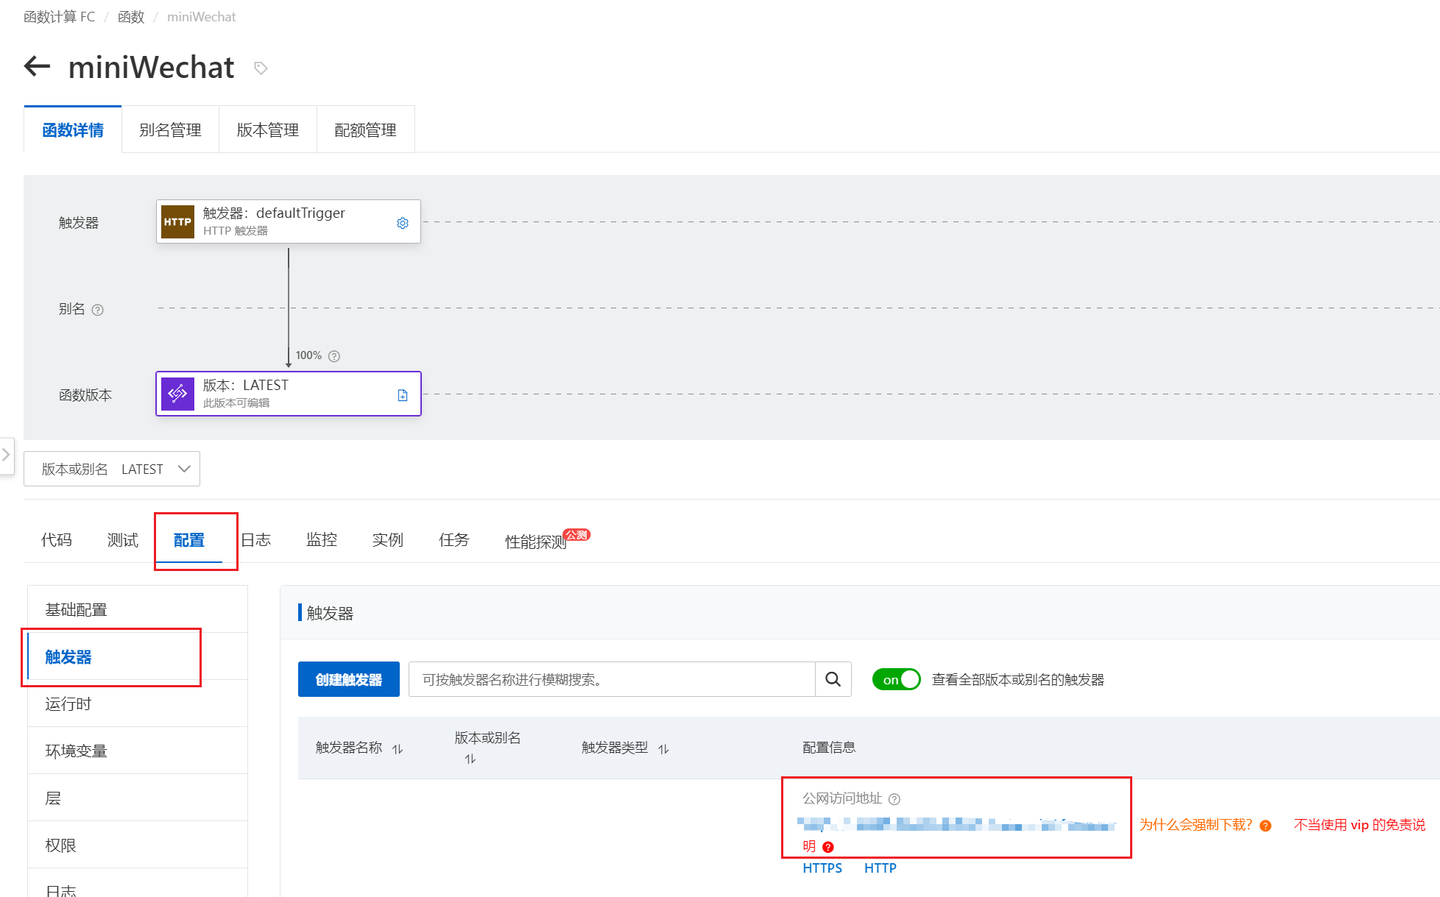The height and width of the screenshot is (897, 1440).
Task: Select 环境变量 in config sidebar
Action: click(138, 751)
